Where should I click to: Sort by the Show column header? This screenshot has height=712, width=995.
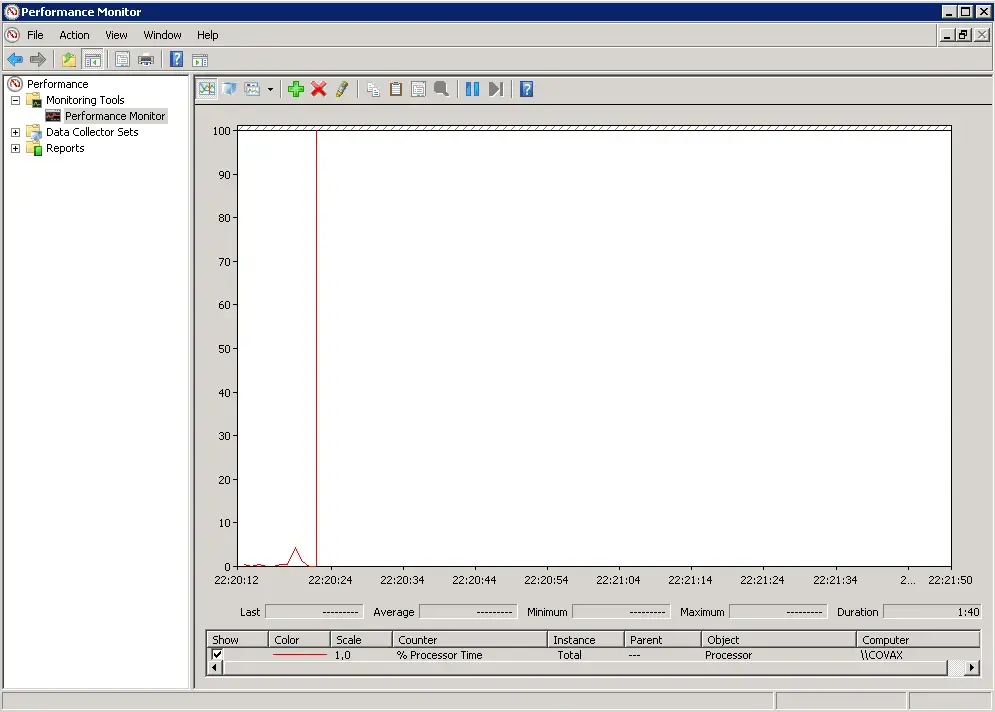coord(237,639)
